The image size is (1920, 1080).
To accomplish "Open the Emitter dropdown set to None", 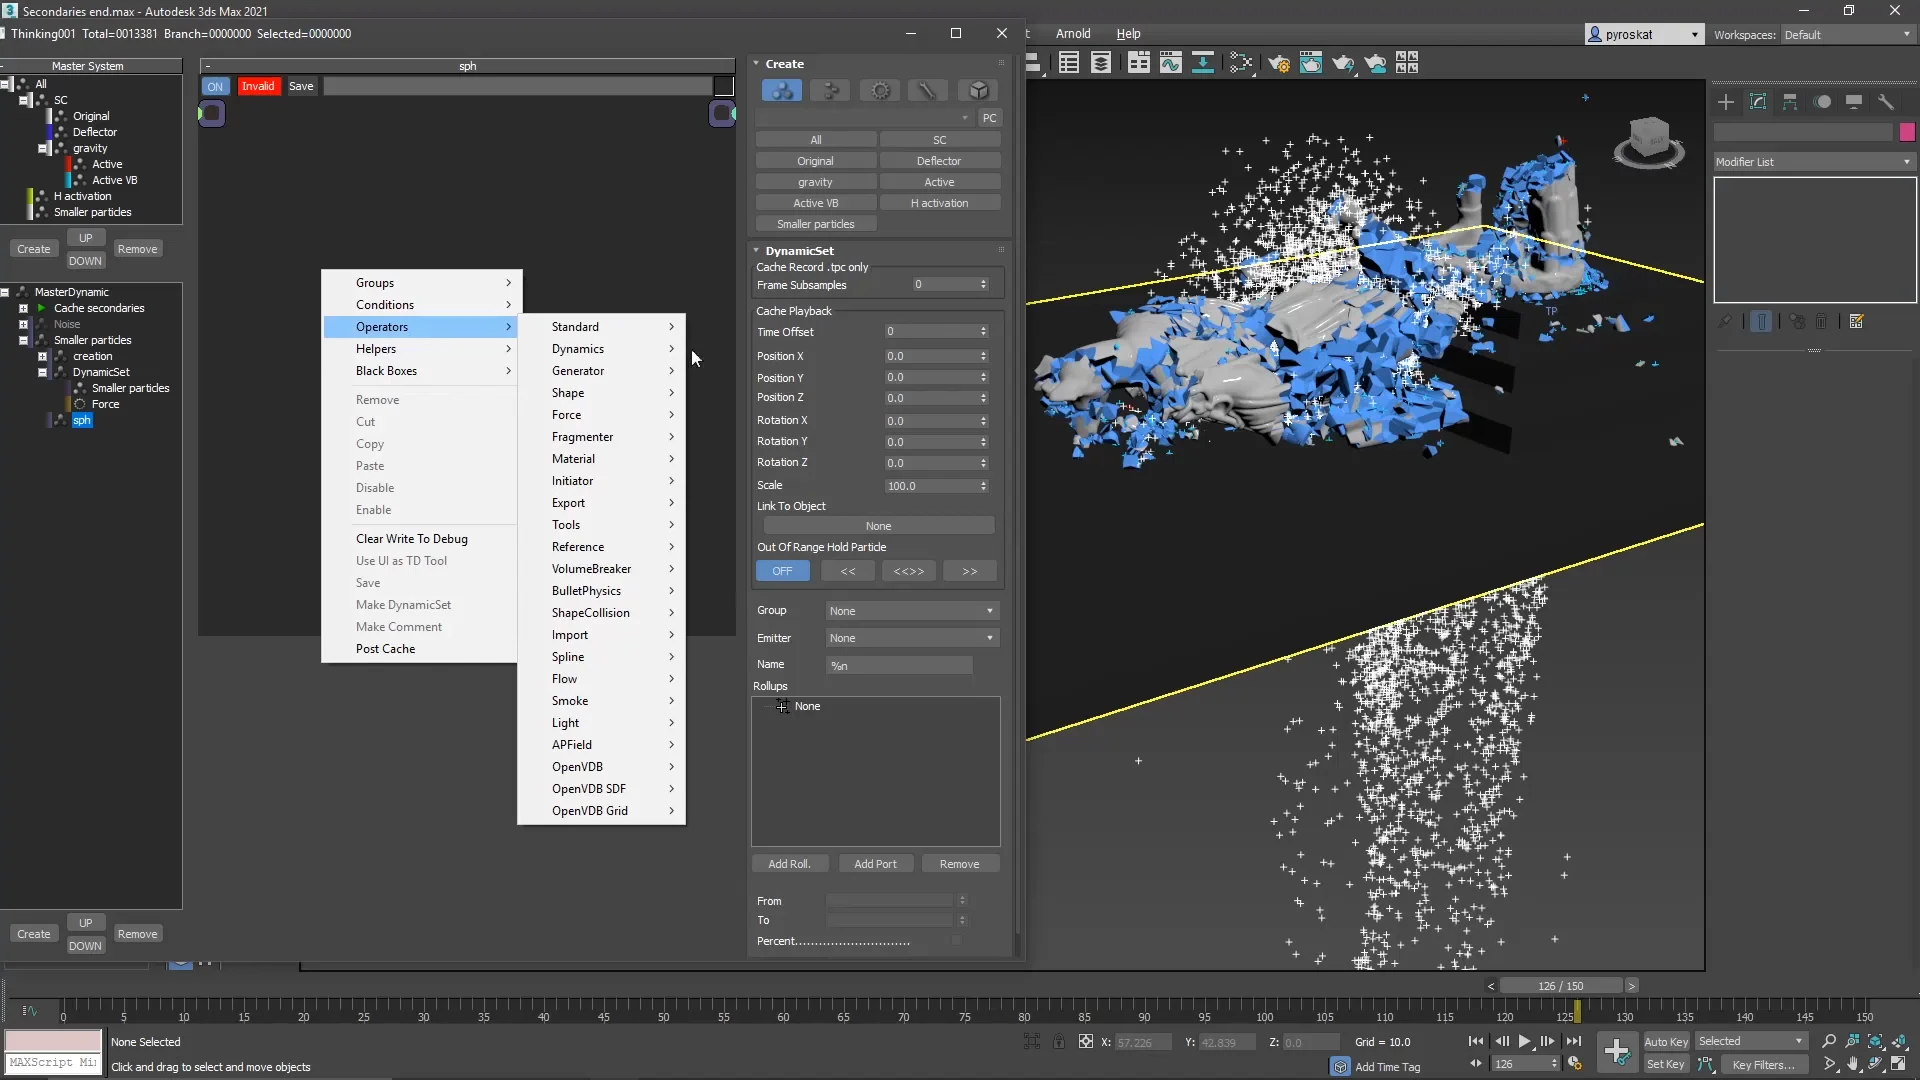I will [x=912, y=638].
